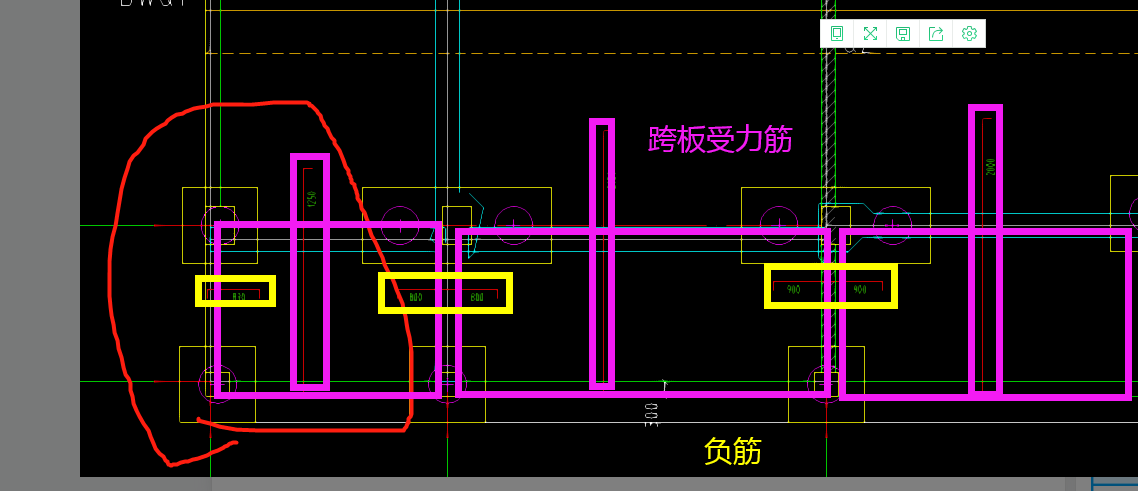Share the image using export arrow icon

click(x=936, y=33)
